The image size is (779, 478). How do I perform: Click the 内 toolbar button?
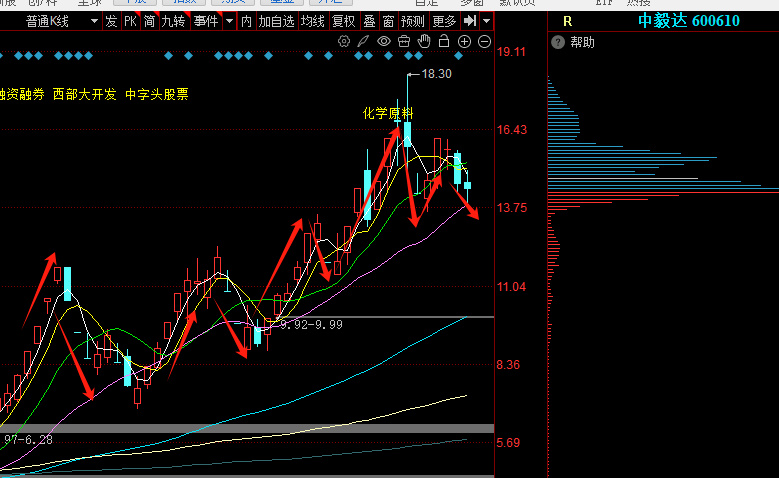point(246,21)
